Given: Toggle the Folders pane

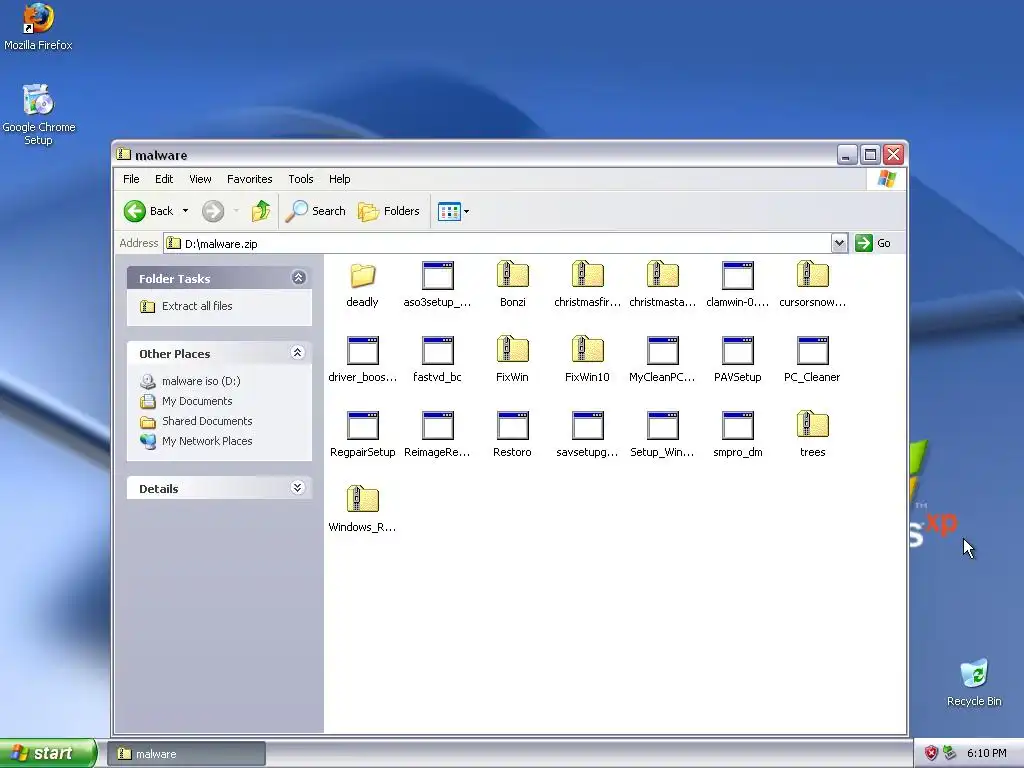Looking at the screenshot, I should (x=389, y=211).
